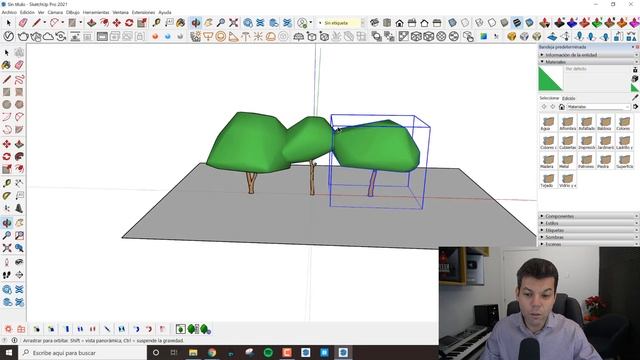Click the Tape Measure in left toolbar
This screenshot has width=640, height=360.
(7, 184)
